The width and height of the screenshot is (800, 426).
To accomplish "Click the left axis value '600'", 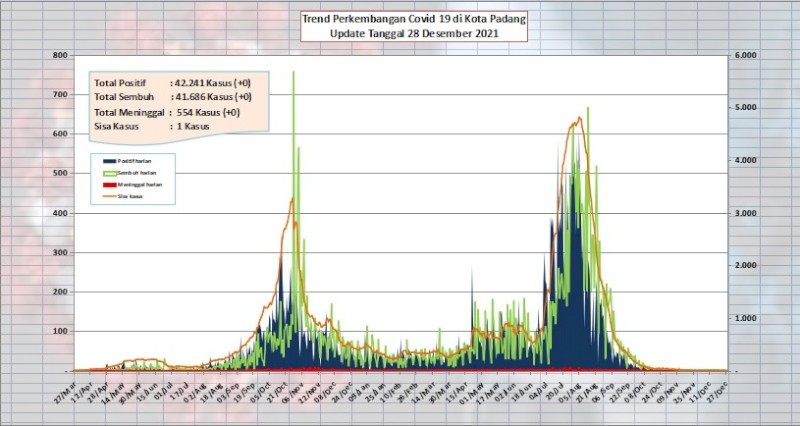I will (59, 134).
